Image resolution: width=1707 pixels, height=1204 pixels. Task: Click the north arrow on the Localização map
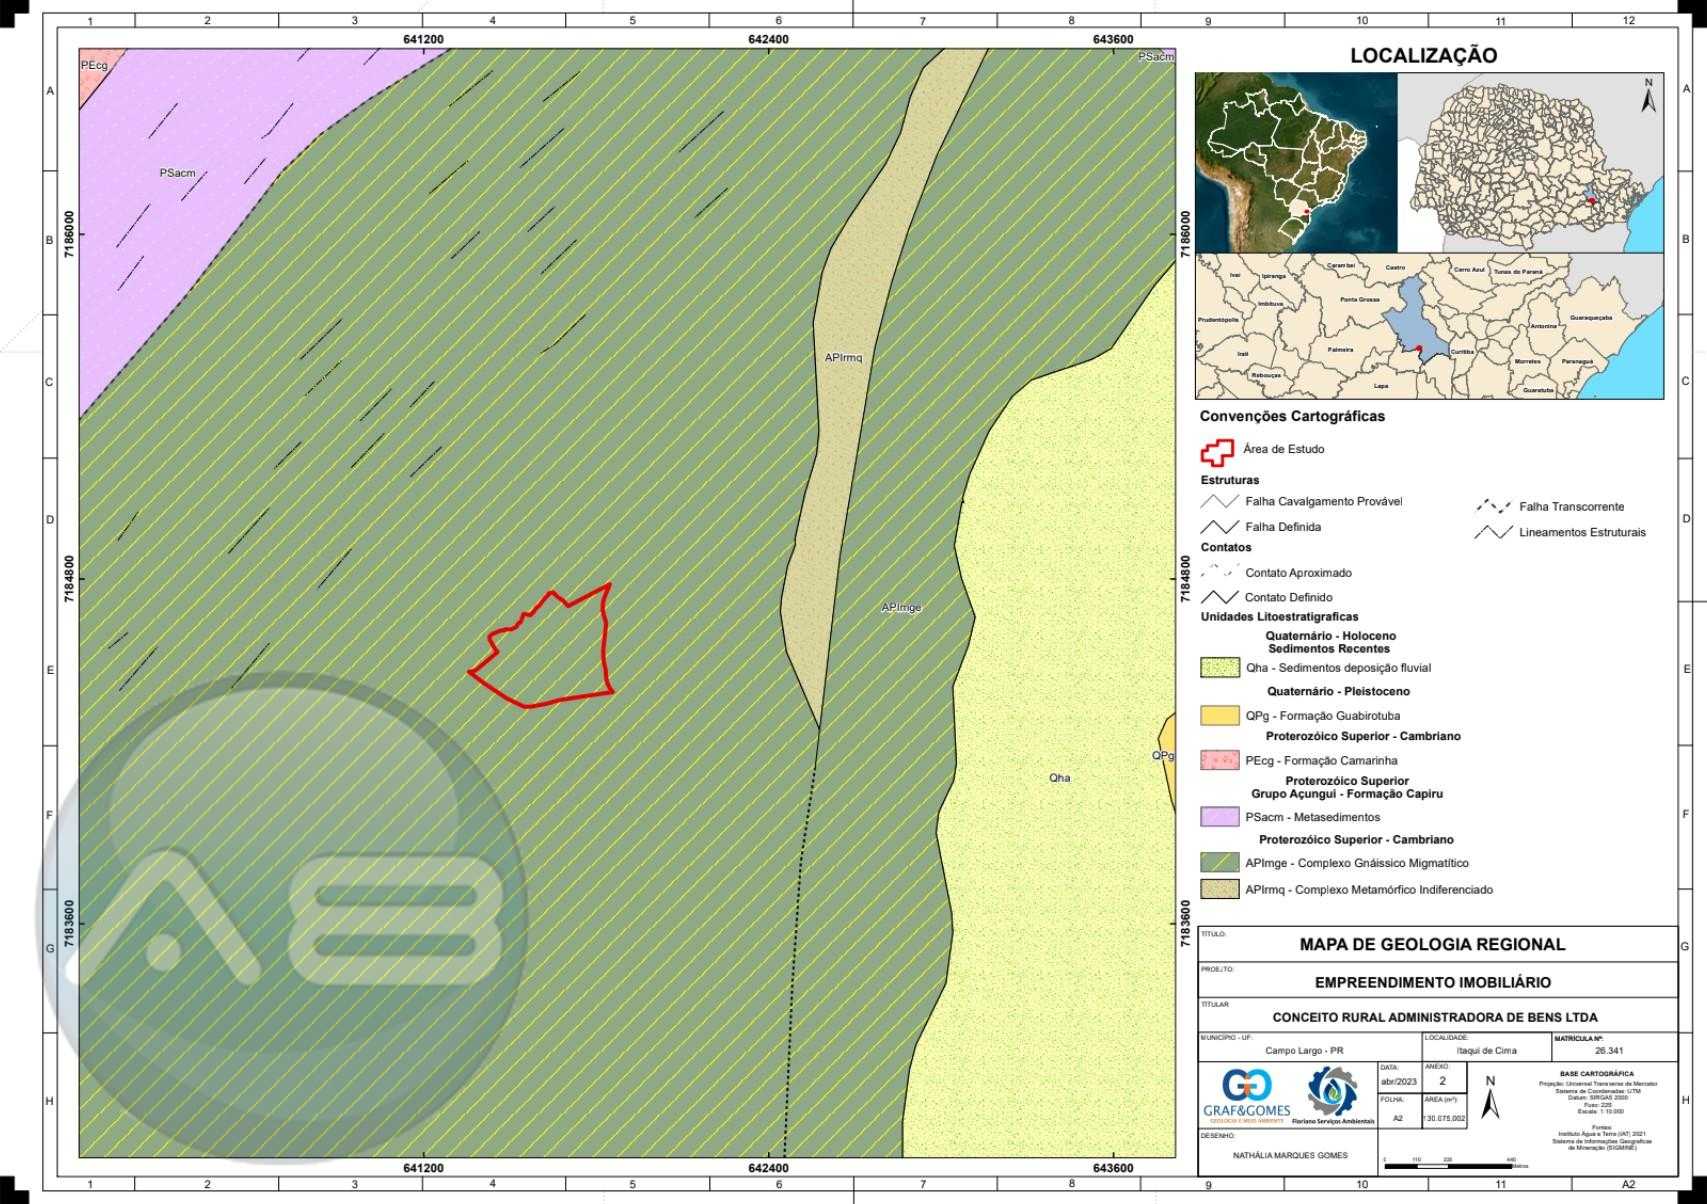(x=1648, y=95)
